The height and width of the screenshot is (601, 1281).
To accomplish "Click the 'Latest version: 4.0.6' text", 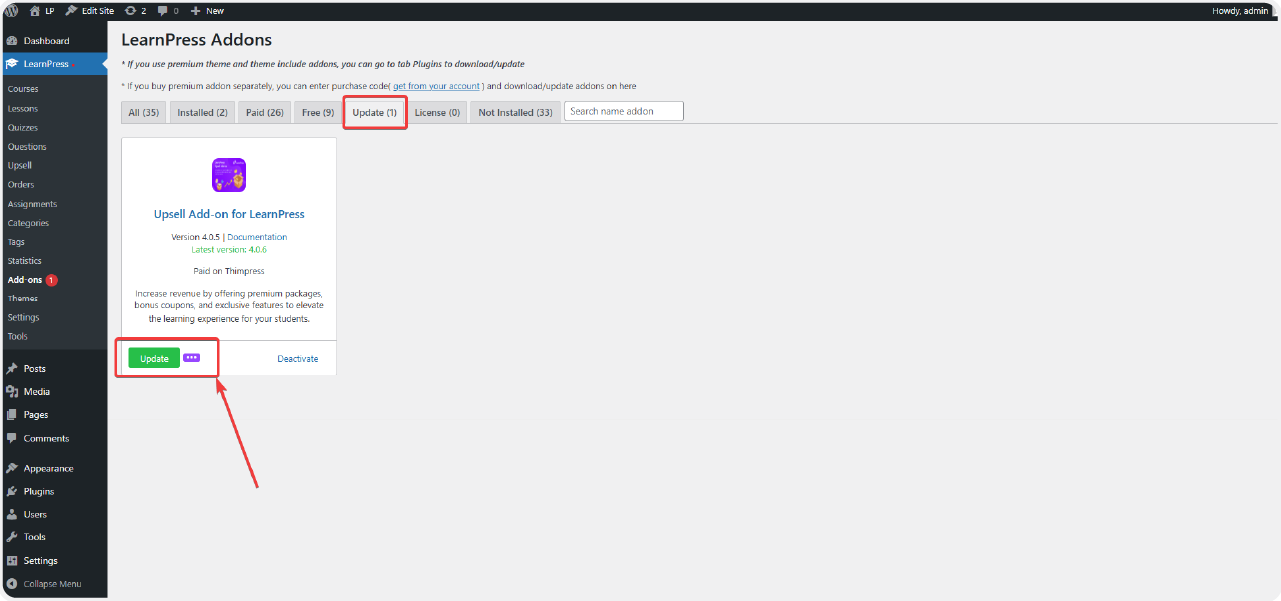I will pos(229,249).
